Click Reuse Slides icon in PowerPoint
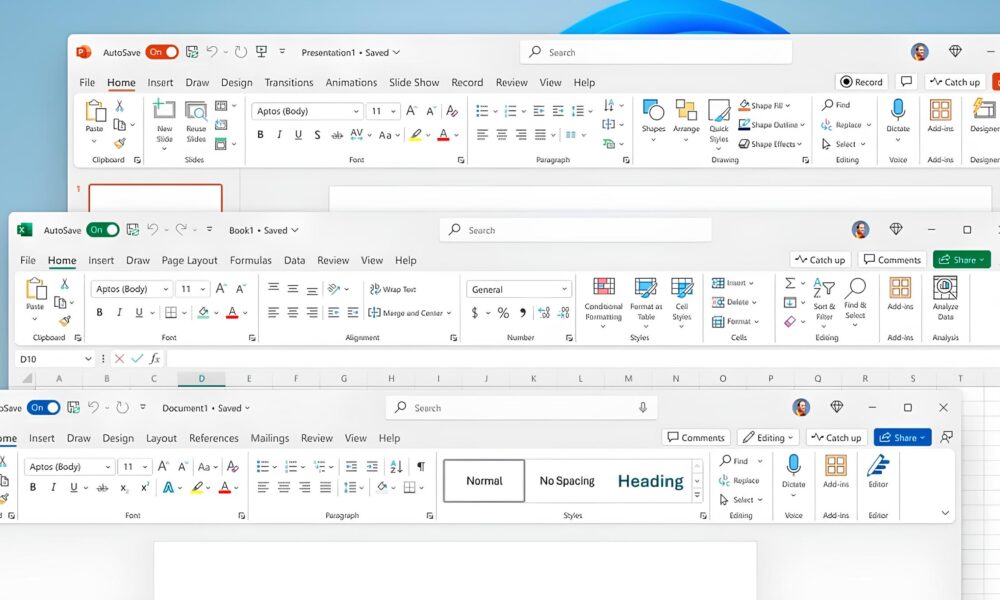 (x=196, y=110)
